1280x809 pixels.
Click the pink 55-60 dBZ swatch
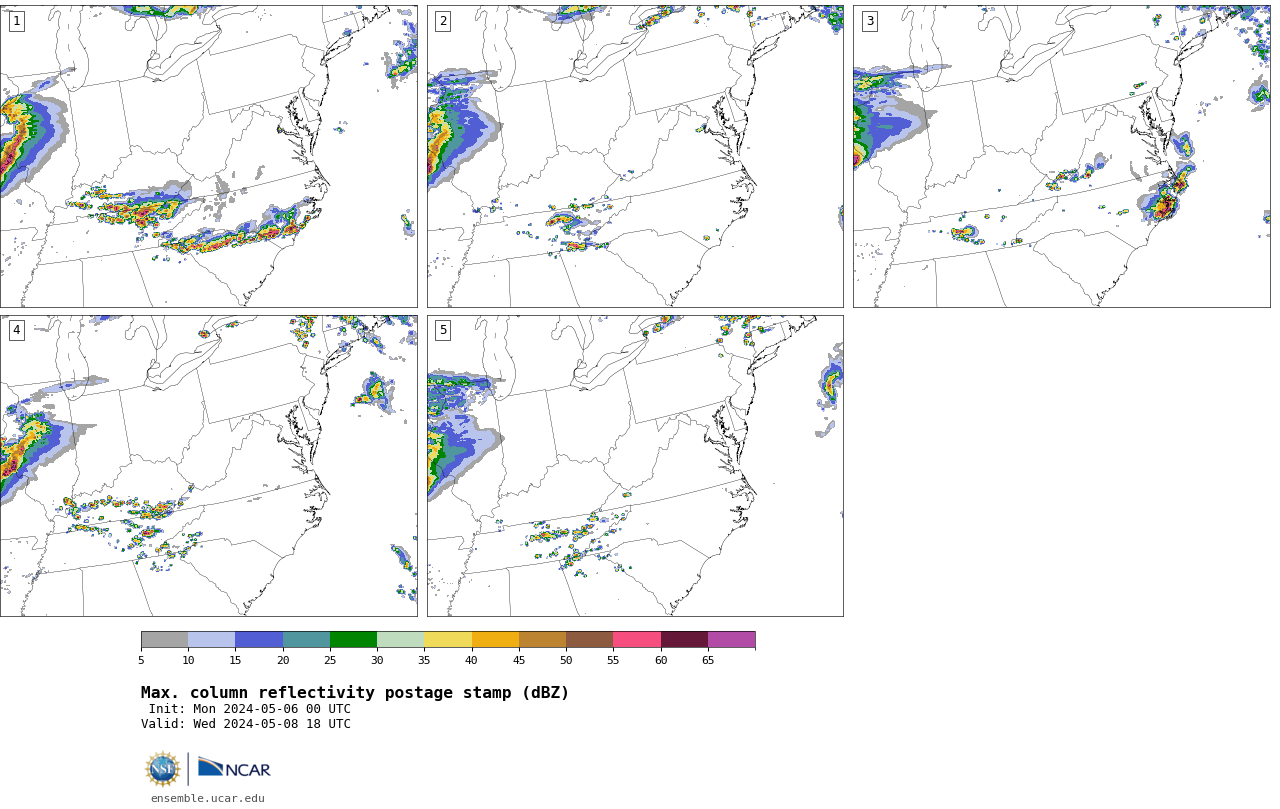637,640
